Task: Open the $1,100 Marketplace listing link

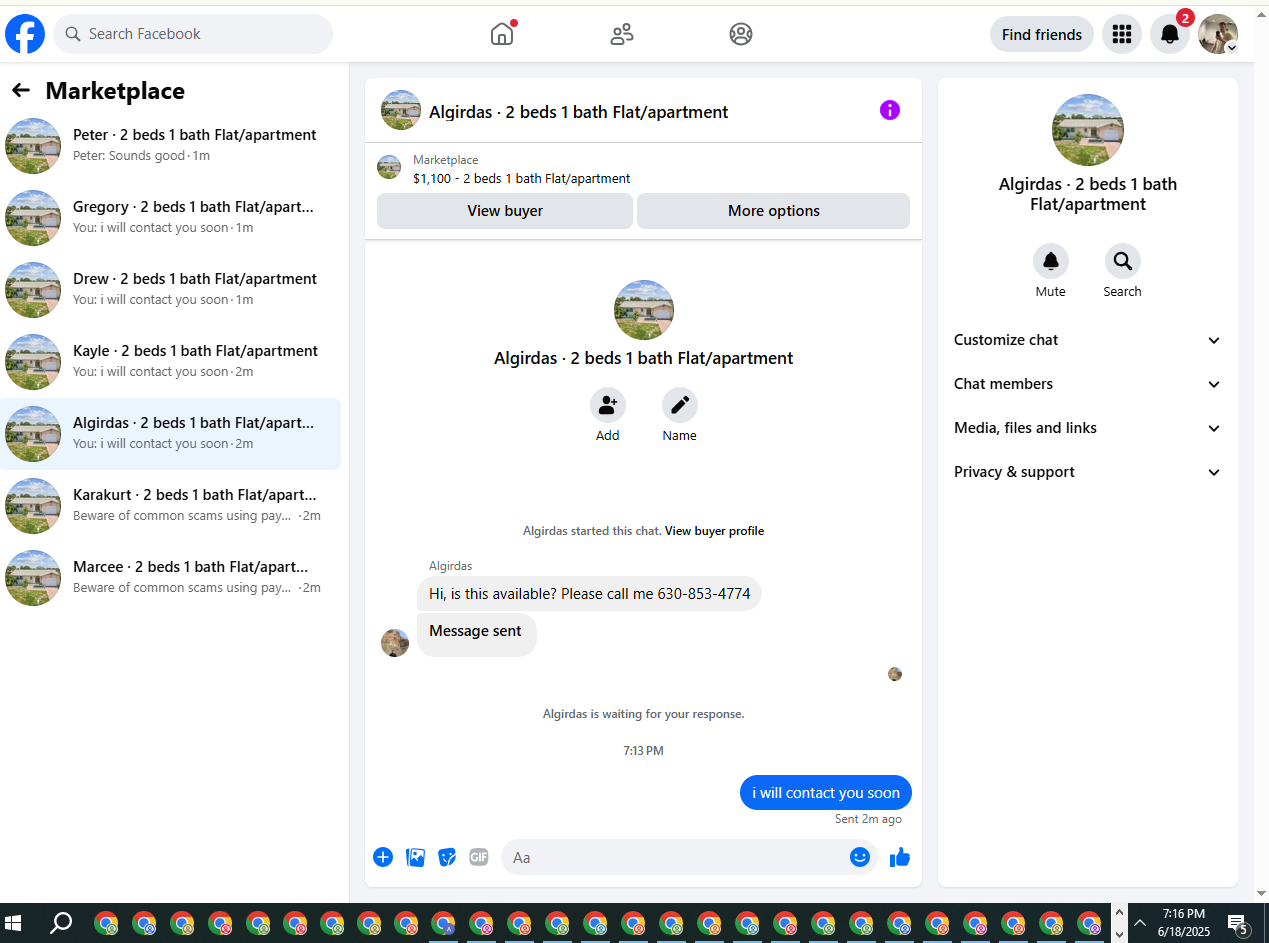Action: (521, 179)
